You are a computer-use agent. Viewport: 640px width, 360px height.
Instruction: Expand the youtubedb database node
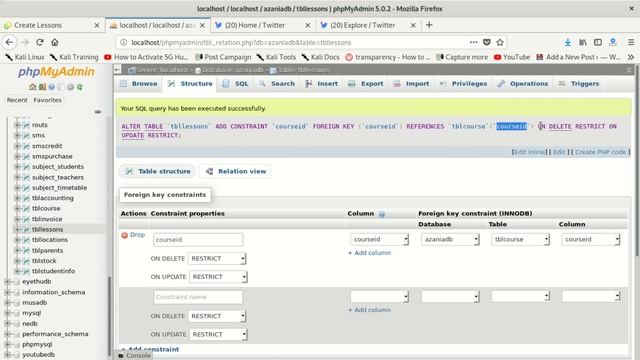tap(7, 355)
